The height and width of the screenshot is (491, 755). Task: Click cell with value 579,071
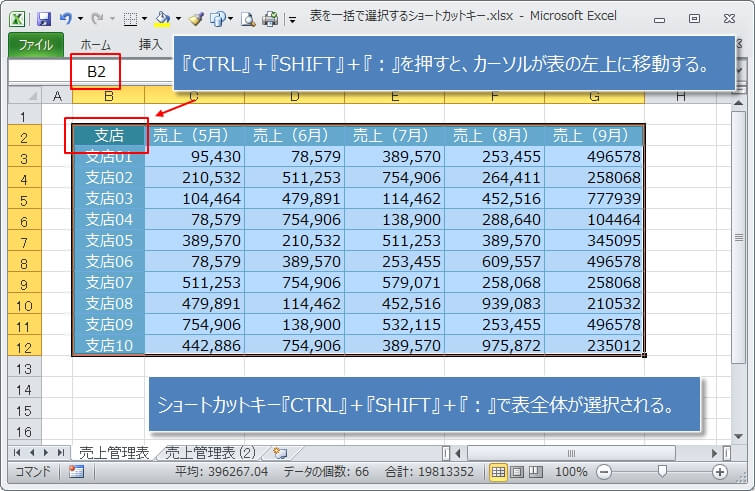(x=394, y=283)
